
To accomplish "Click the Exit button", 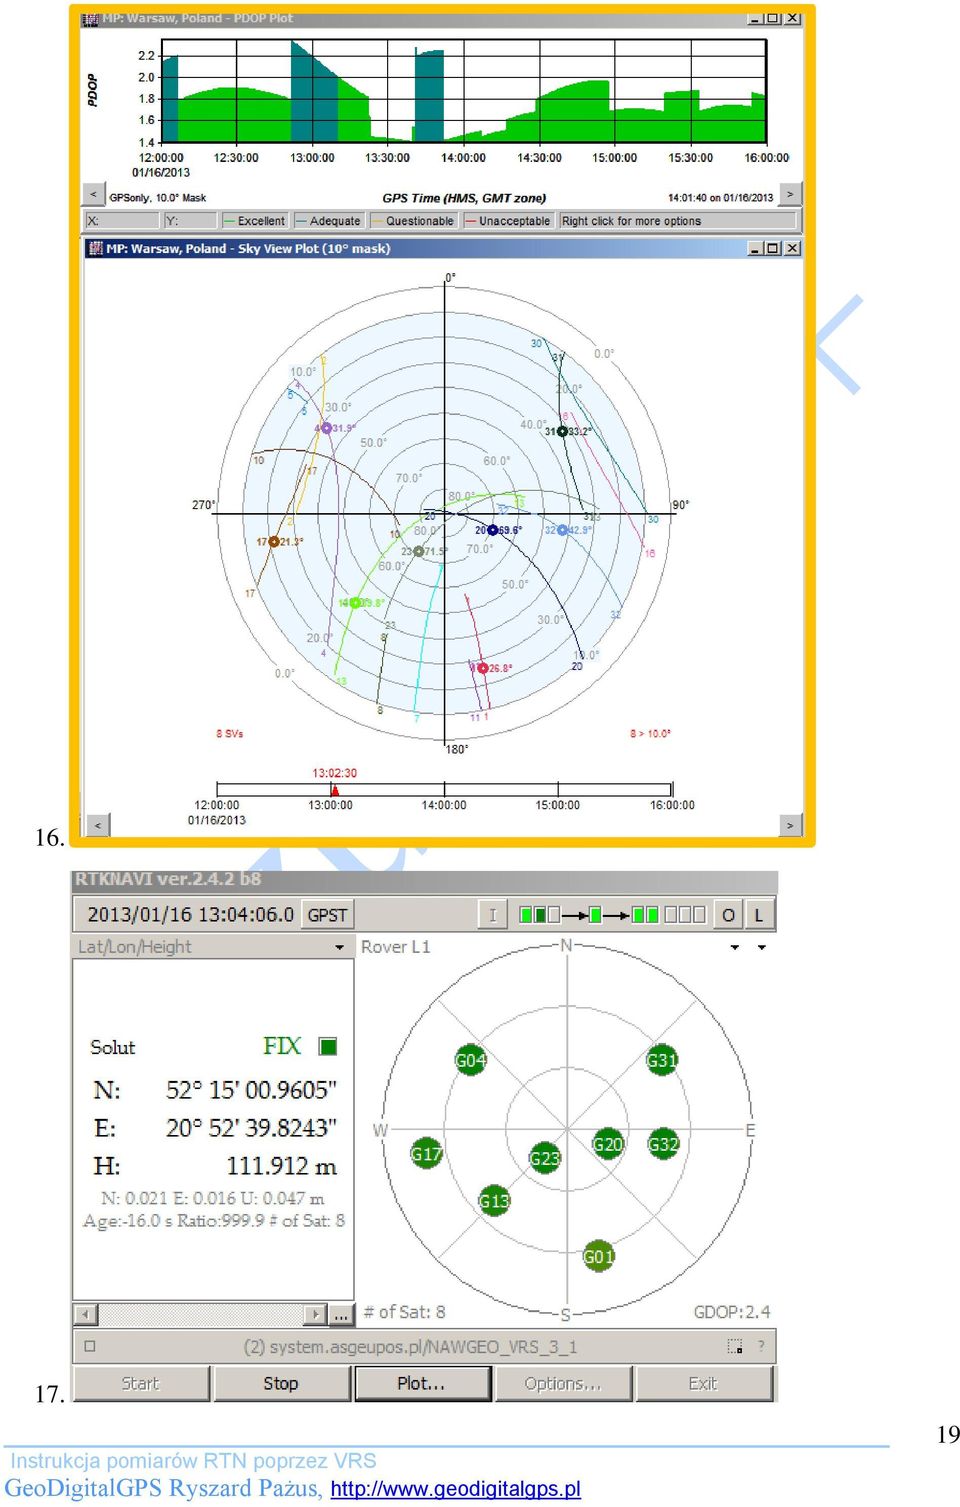I will tap(703, 1383).
